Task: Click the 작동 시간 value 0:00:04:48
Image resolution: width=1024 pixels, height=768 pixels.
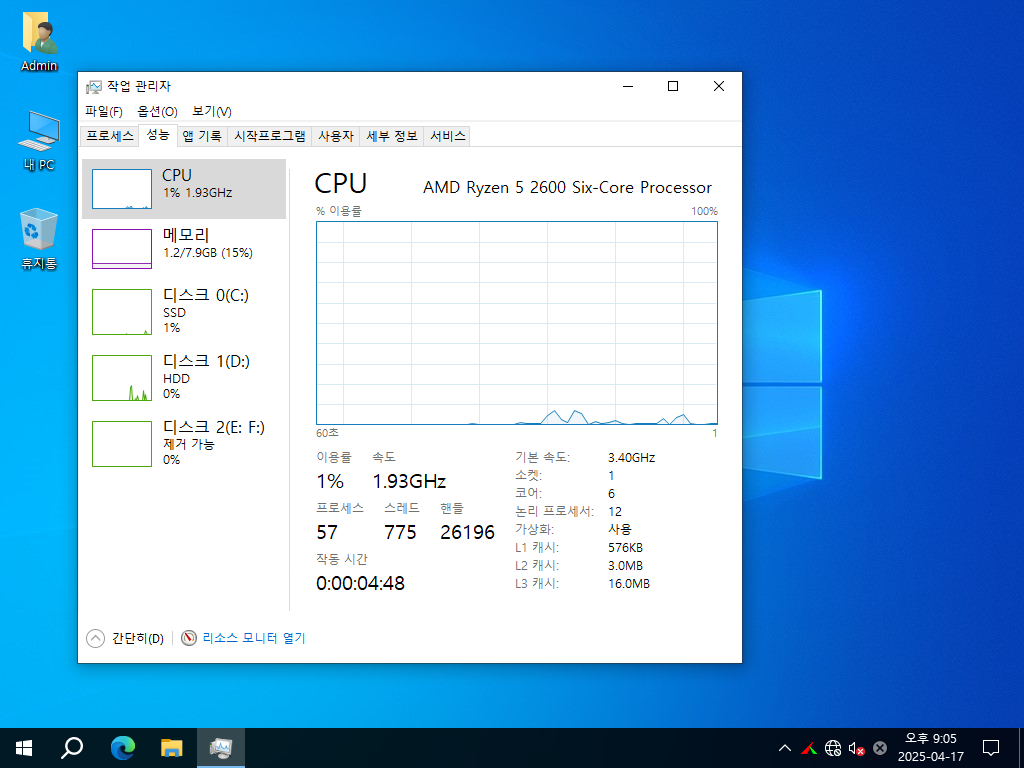Action: click(x=360, y=583)
